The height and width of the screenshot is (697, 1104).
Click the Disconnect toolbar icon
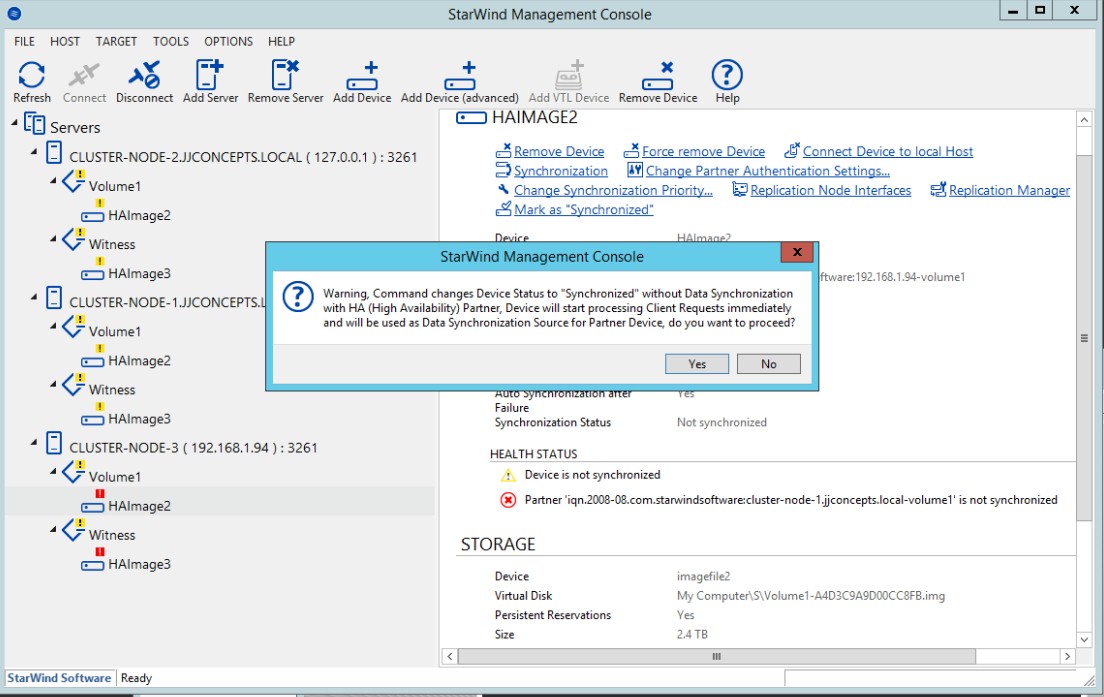coord(144,75)
